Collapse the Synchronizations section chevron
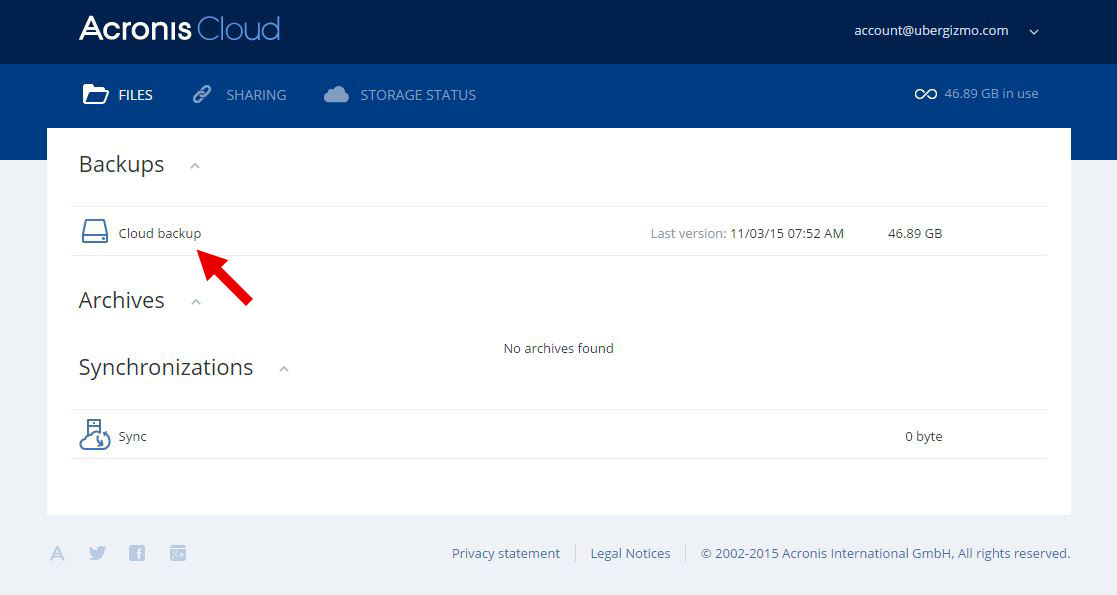The width and height of the screenshot is (1117, 595). [284, 369]
